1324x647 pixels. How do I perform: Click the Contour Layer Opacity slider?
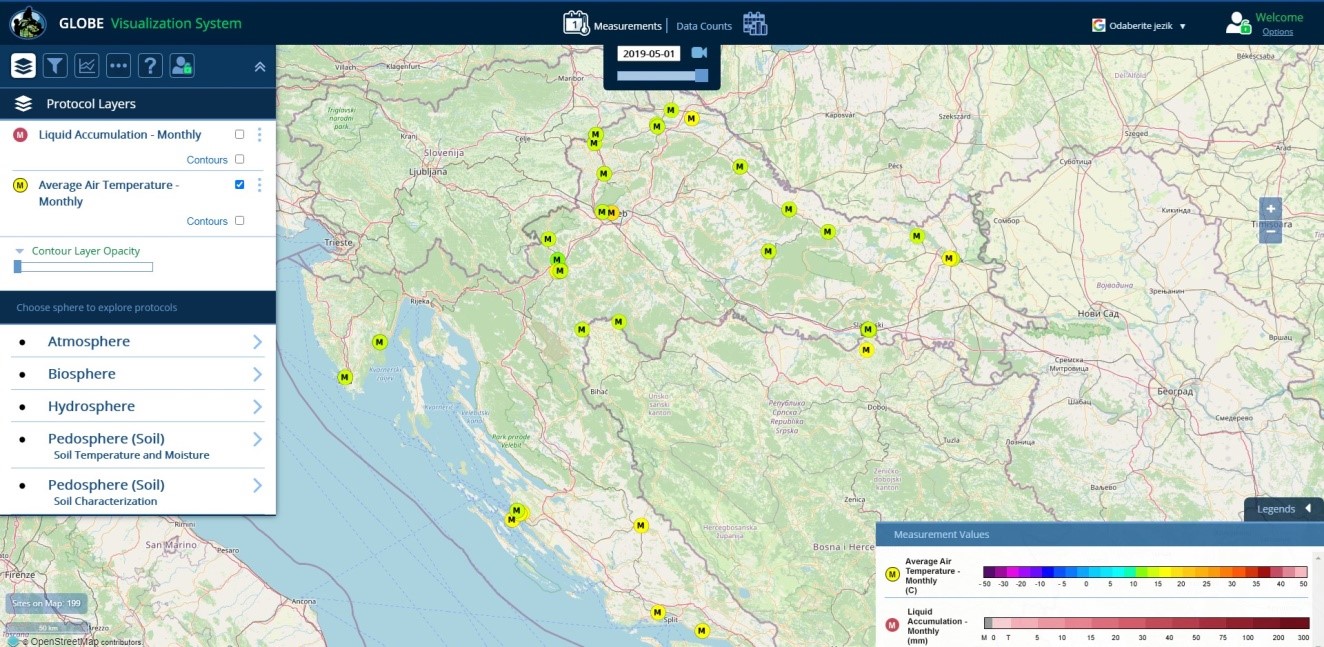click(x=83, y=267)
